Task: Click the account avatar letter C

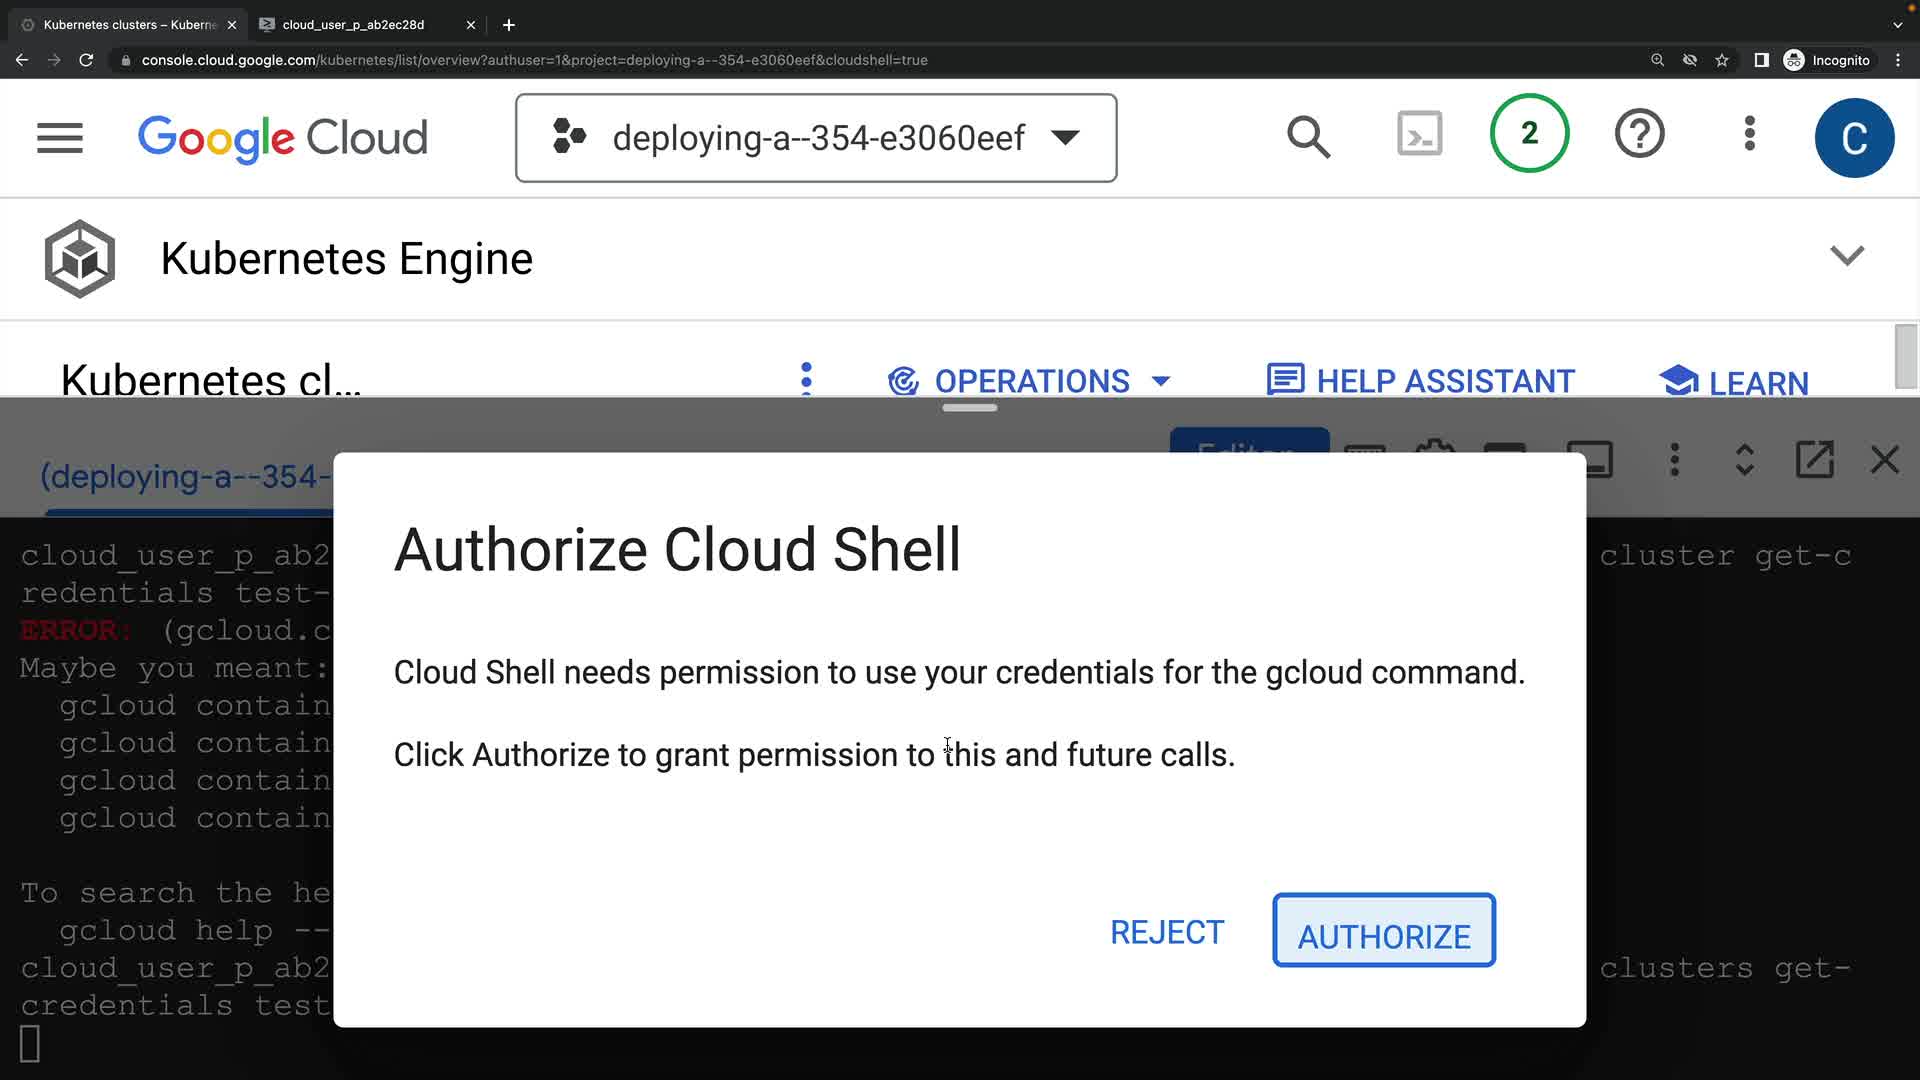Action: point(1854,138)
